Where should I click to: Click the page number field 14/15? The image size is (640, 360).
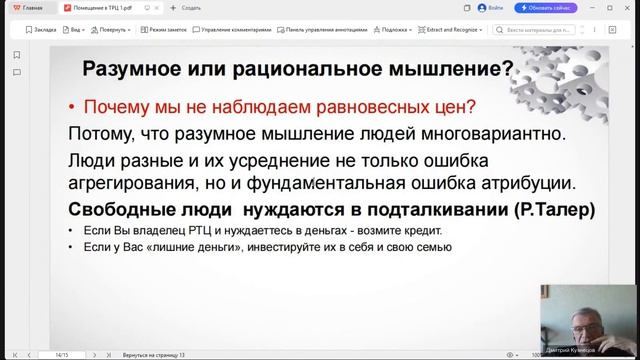tap(62, 355)
